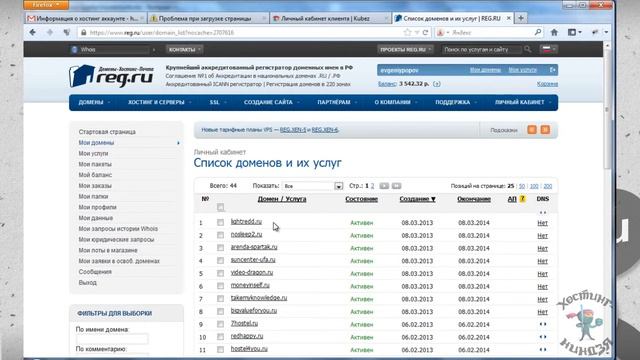Check the box for bigvalueforyou.ru in row 8
Viewport: 640px width, 360px height.
[220, 311]
